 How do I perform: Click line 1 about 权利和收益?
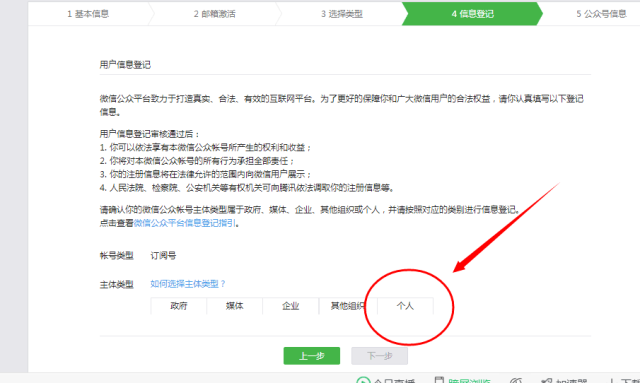click(205, 147)
